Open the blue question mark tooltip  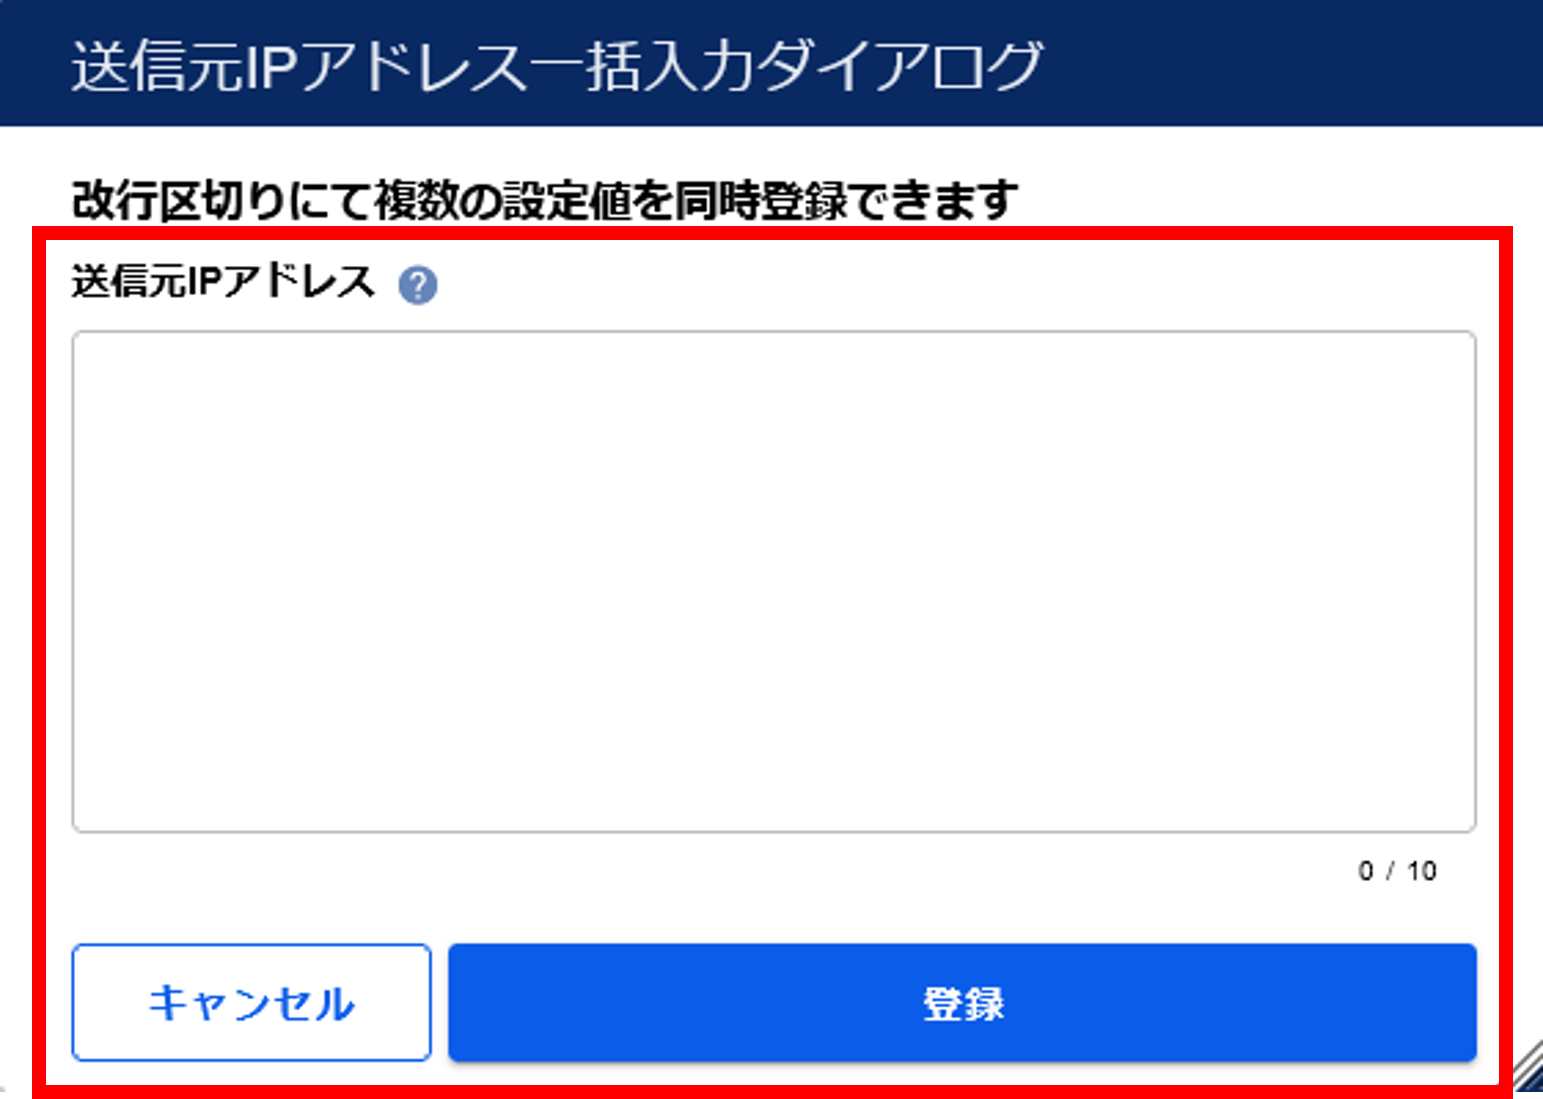417,285
